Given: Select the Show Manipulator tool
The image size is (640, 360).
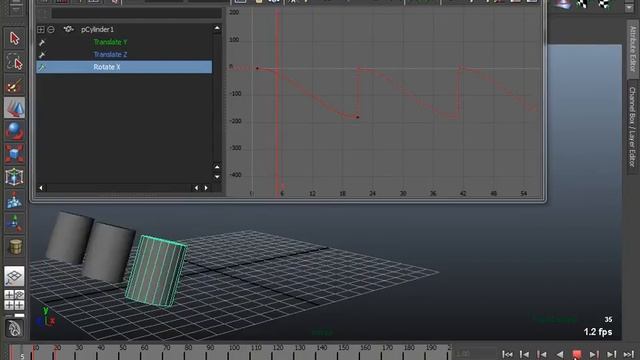Looking at the screenshot, I should (x=14, y=223).
